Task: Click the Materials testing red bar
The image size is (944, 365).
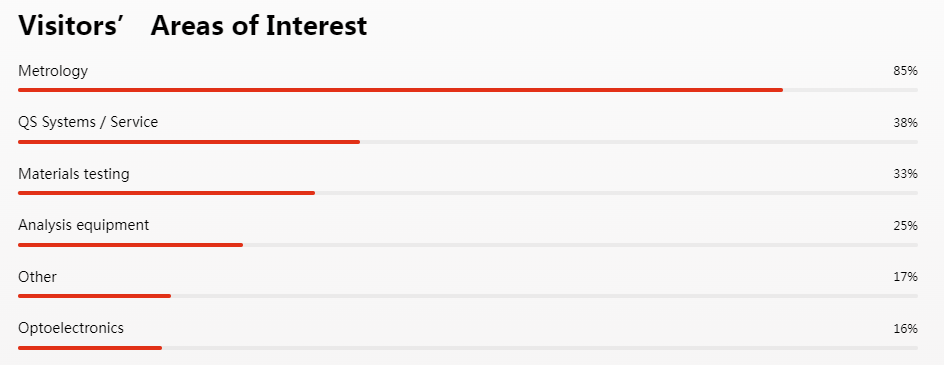Action: coord(166,193)
